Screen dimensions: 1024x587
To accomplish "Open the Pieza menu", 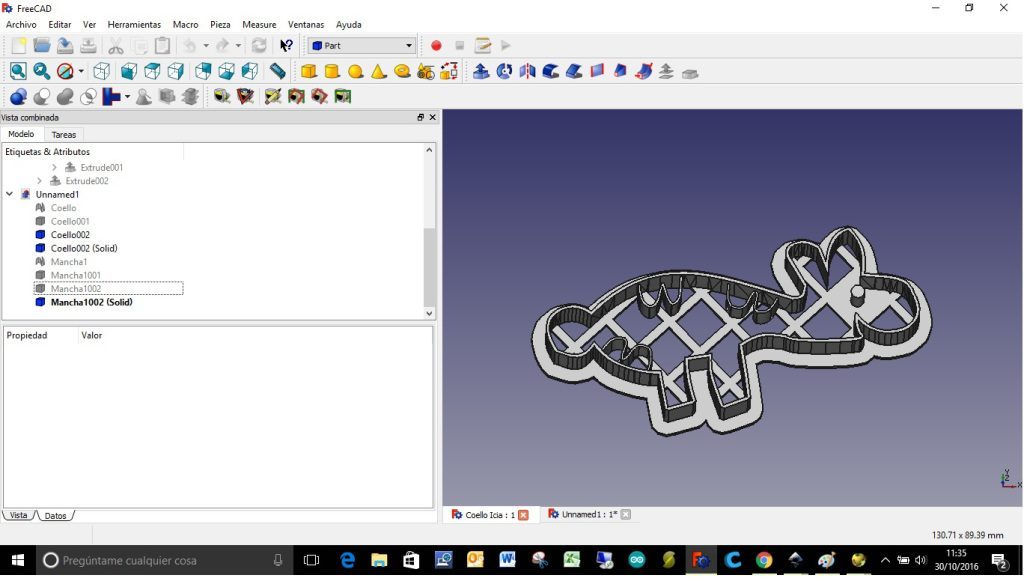I will pos(219,24).
